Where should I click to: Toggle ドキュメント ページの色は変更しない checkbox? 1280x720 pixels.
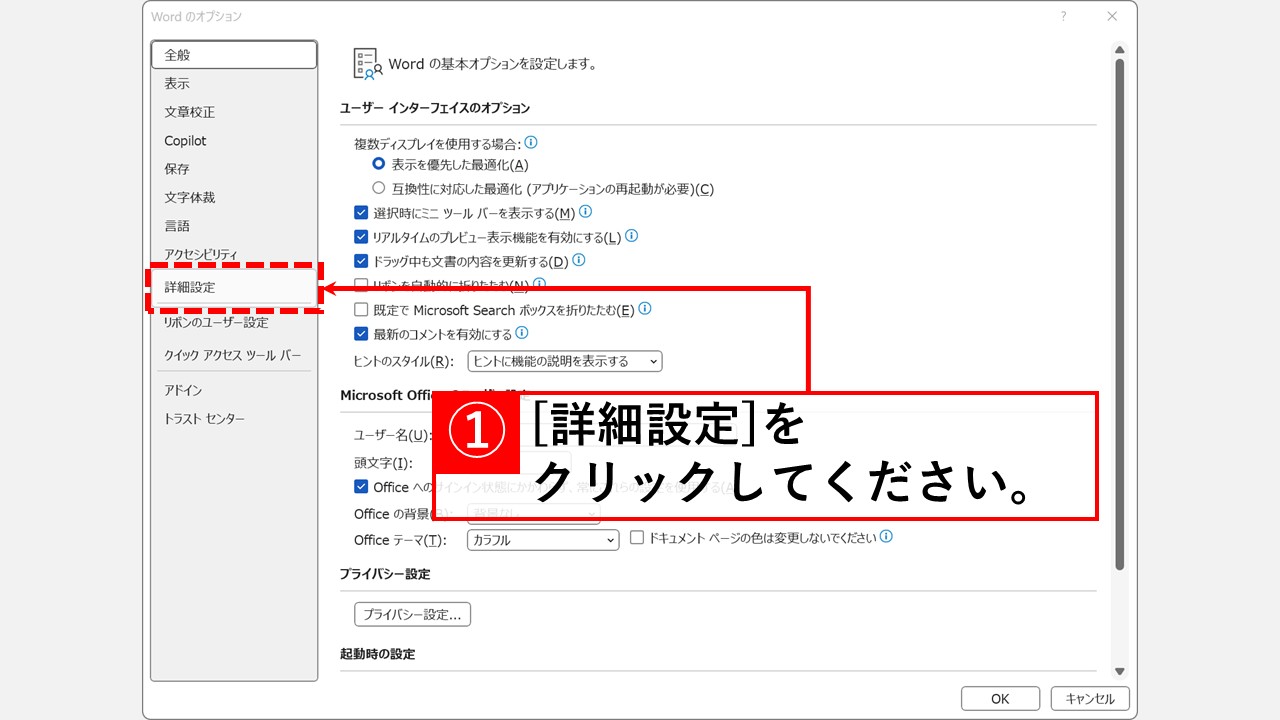tap(637, 537)
